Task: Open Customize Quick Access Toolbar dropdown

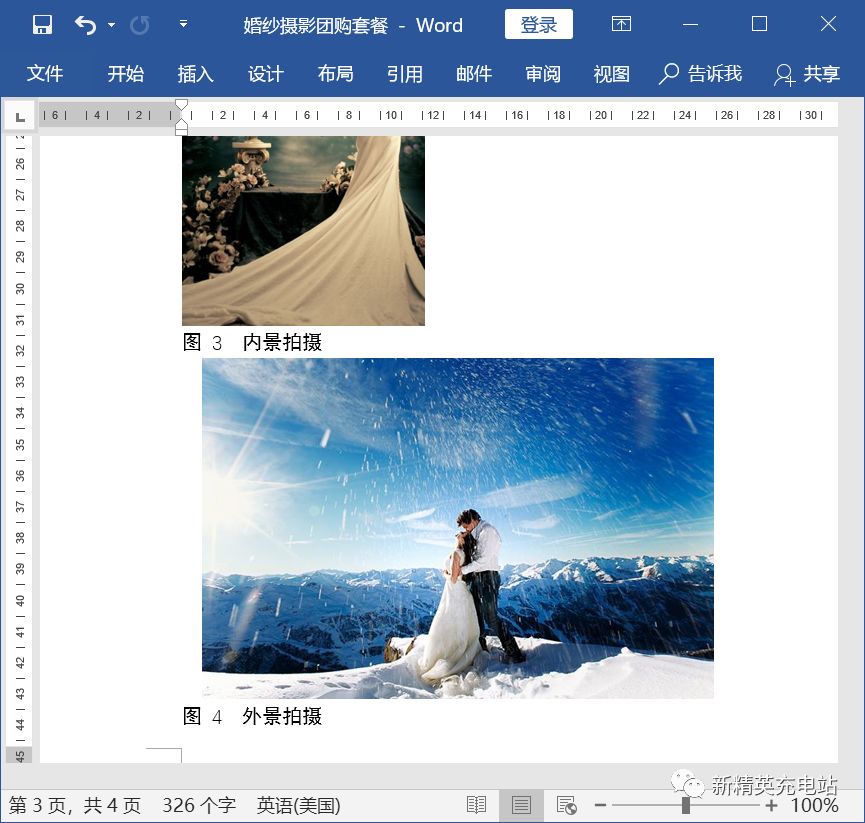Action: [x=183, y=24]
